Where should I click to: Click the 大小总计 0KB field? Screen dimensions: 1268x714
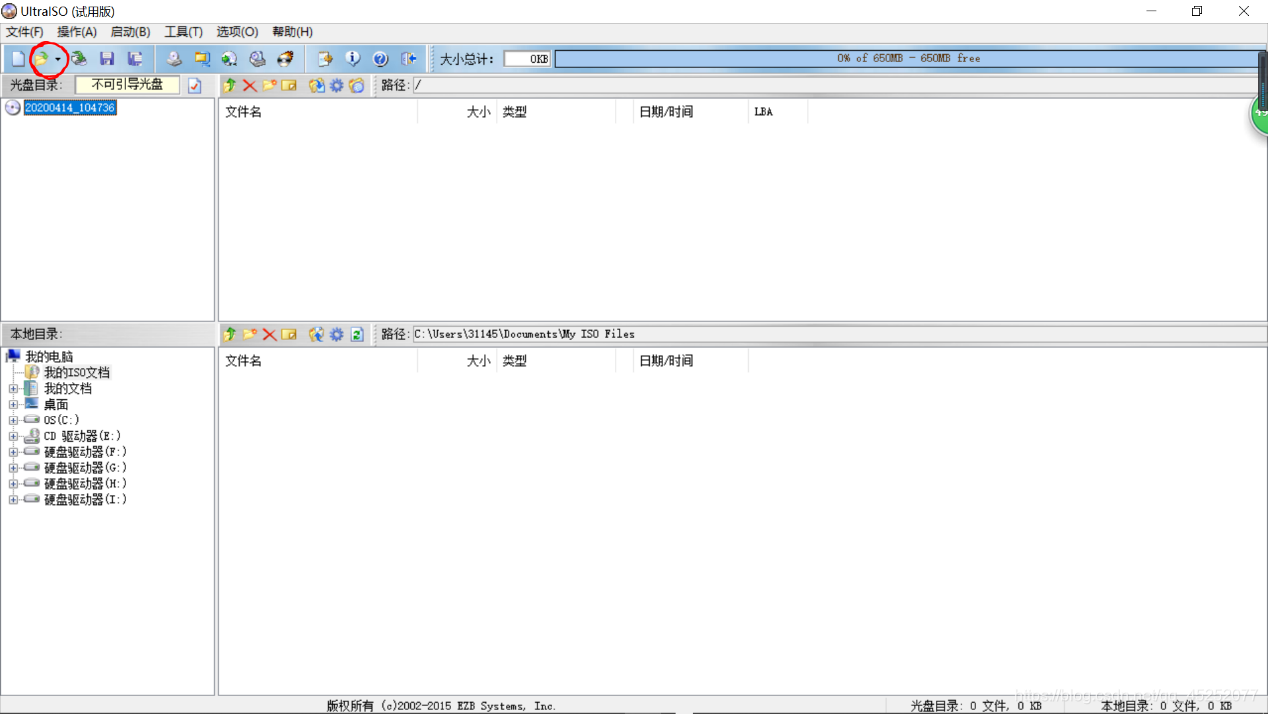pyautogui.click(x=526, y=59)
